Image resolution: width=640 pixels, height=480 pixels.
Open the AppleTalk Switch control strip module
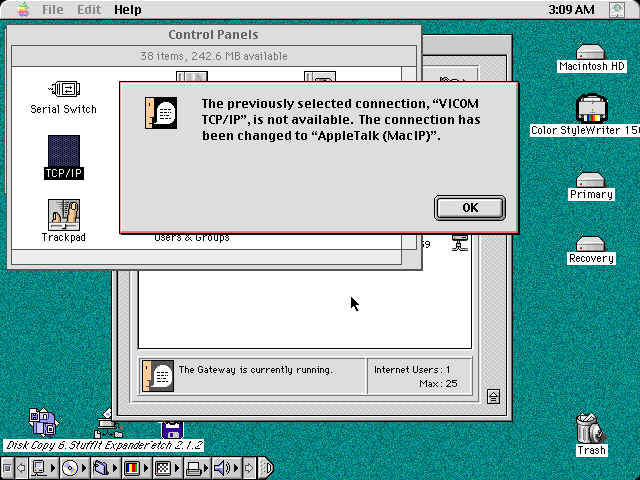click(x=44, y=468)
